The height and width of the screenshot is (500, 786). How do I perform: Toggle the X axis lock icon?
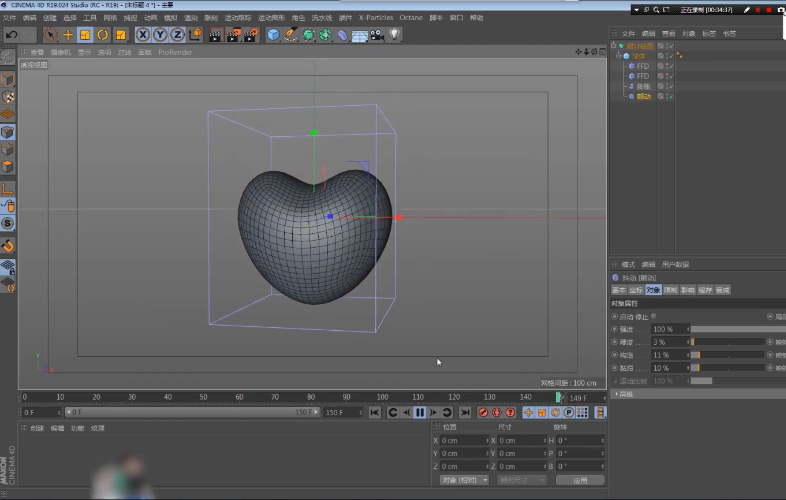coord(144,35)
